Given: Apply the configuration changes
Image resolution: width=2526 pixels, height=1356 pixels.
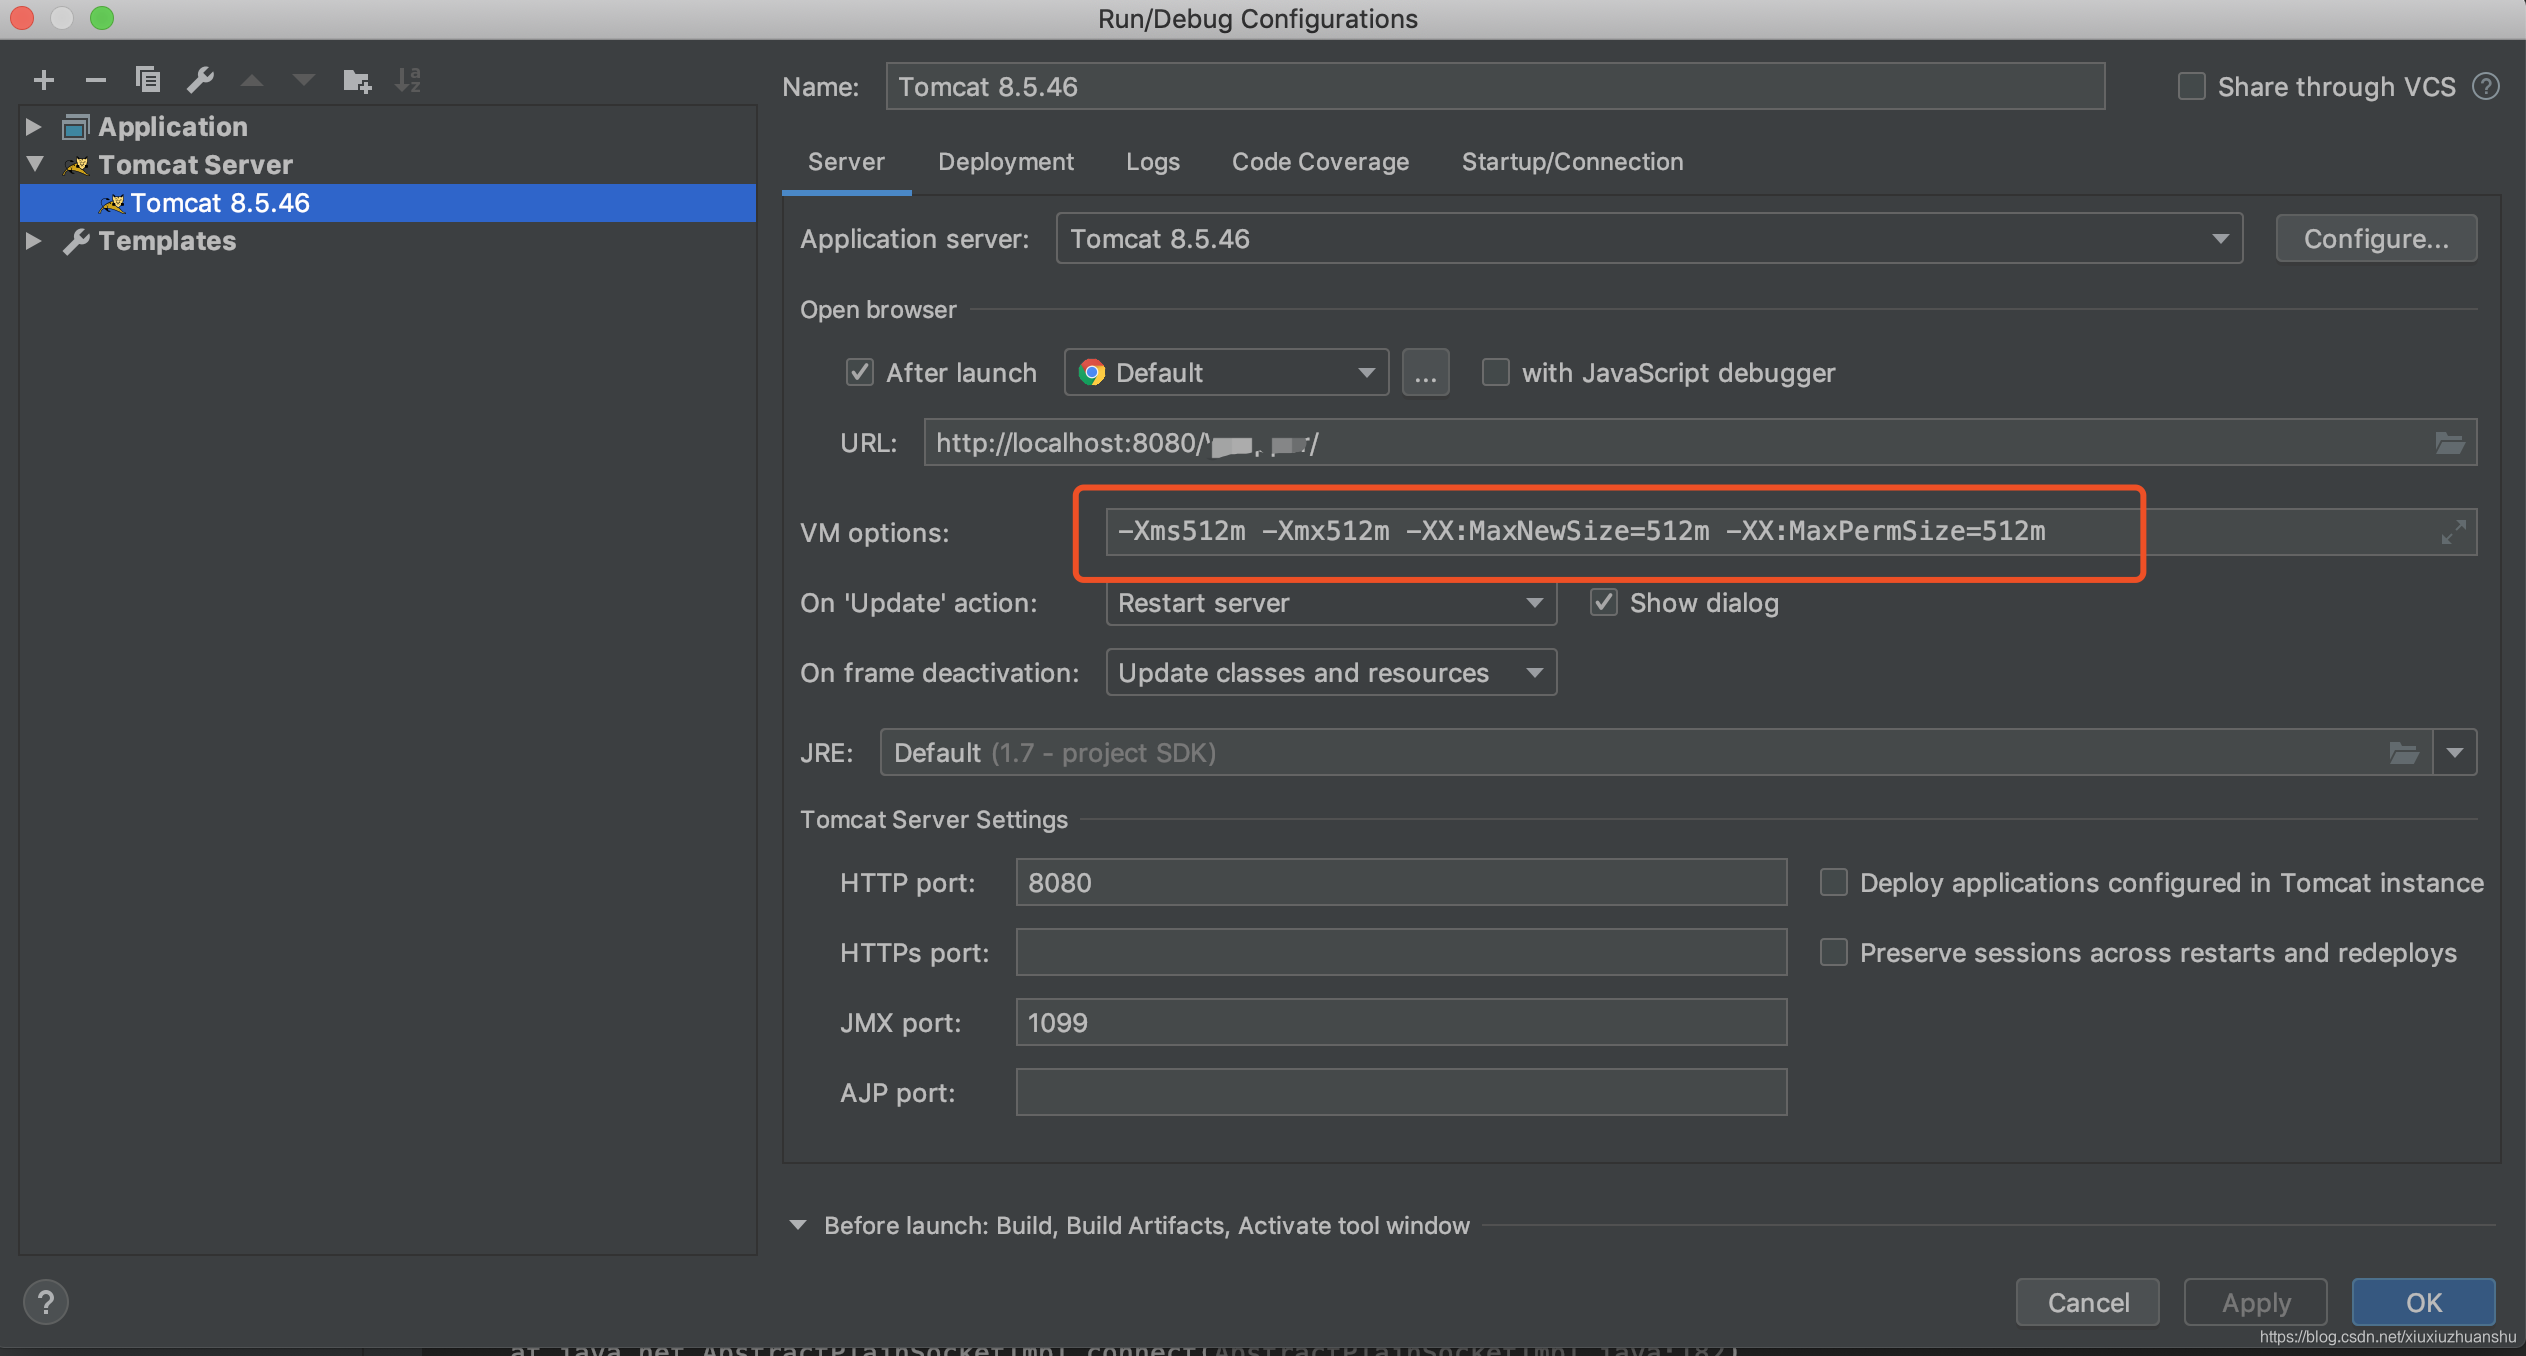Looking at the screenshot, I should click(x=2254, y=1302).
